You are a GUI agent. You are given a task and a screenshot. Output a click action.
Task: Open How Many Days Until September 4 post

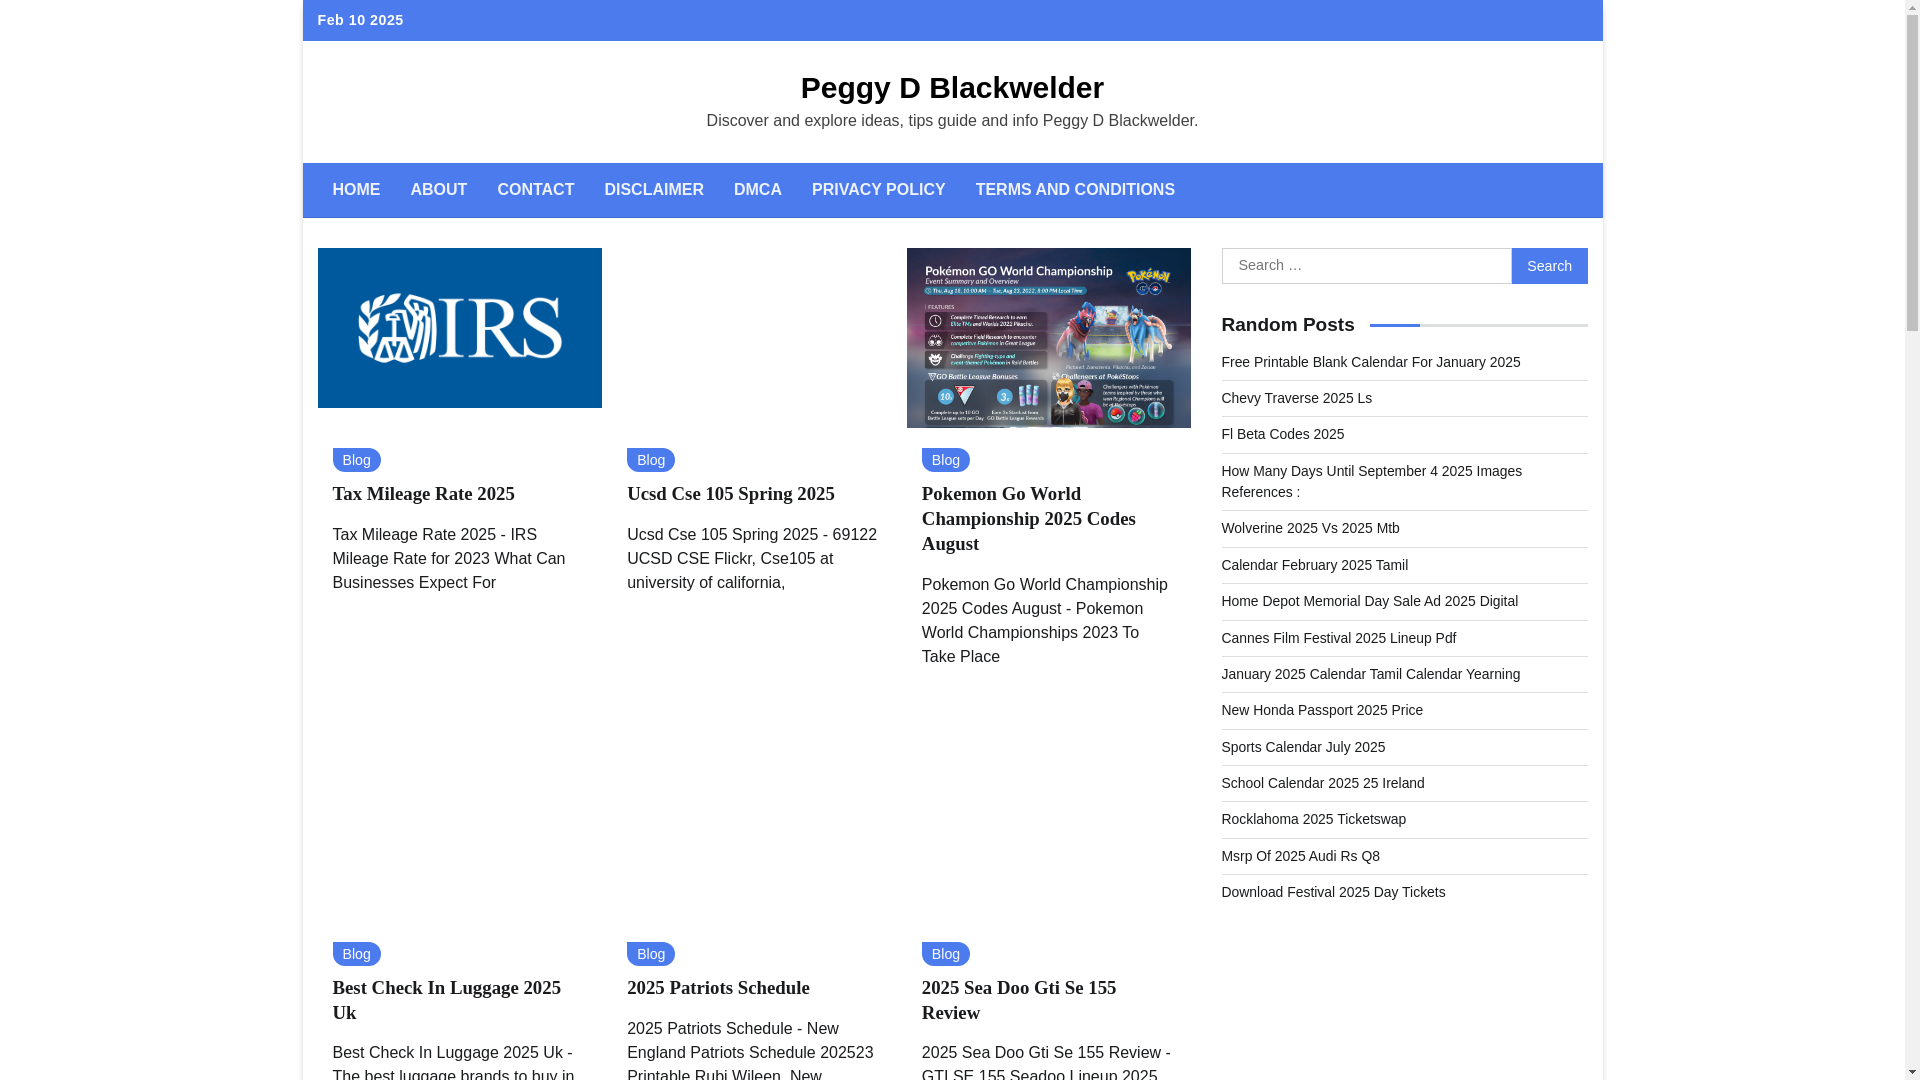click(1372, 482)
